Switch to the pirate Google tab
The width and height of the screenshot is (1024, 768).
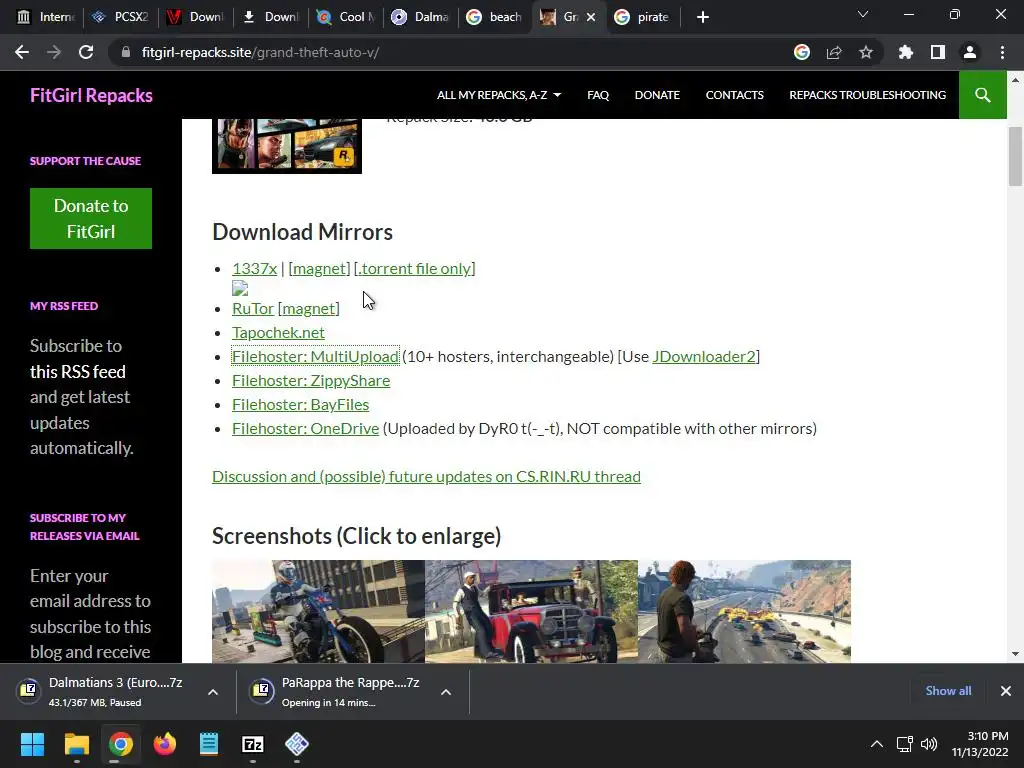click(x=643, y=17)
